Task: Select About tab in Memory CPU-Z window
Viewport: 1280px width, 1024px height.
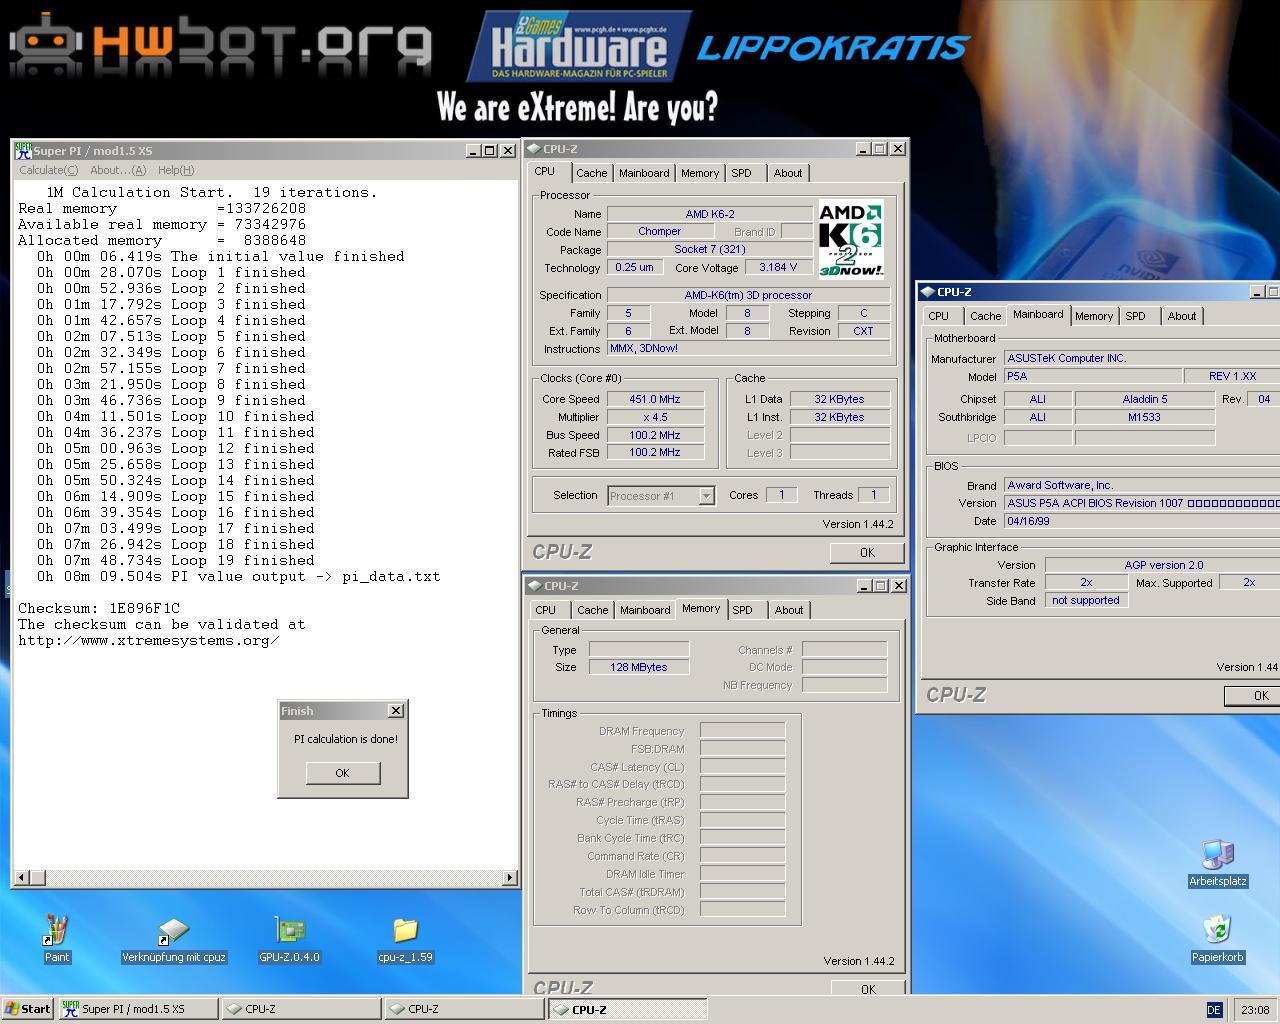Action: click(789, 610)
